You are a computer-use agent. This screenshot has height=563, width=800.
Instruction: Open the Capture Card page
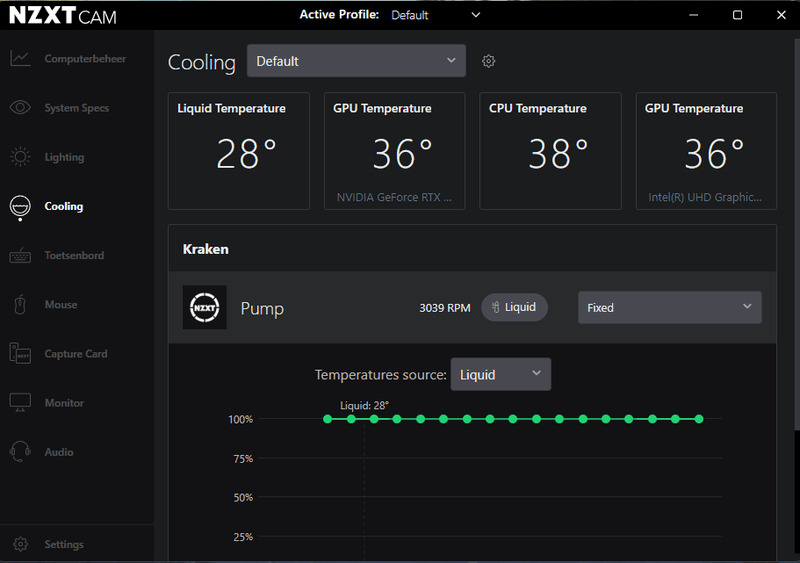[76, 354]
